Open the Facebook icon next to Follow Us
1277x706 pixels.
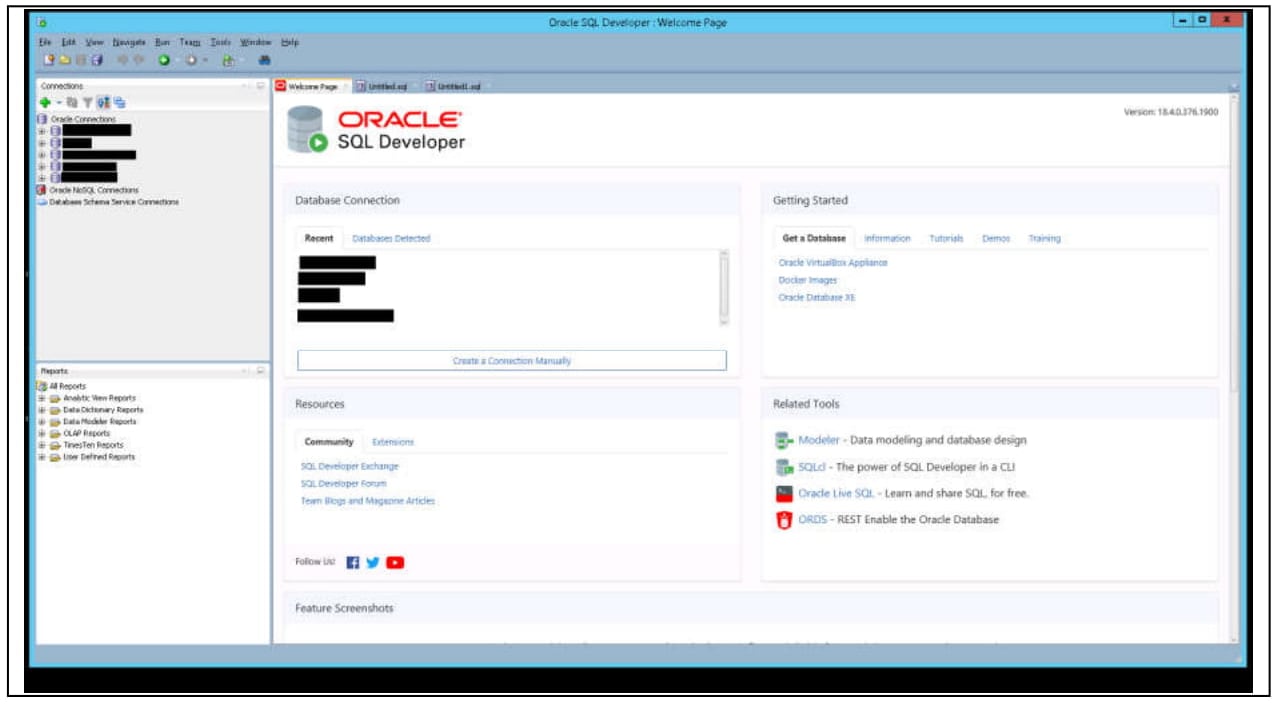tap(353, 562)
